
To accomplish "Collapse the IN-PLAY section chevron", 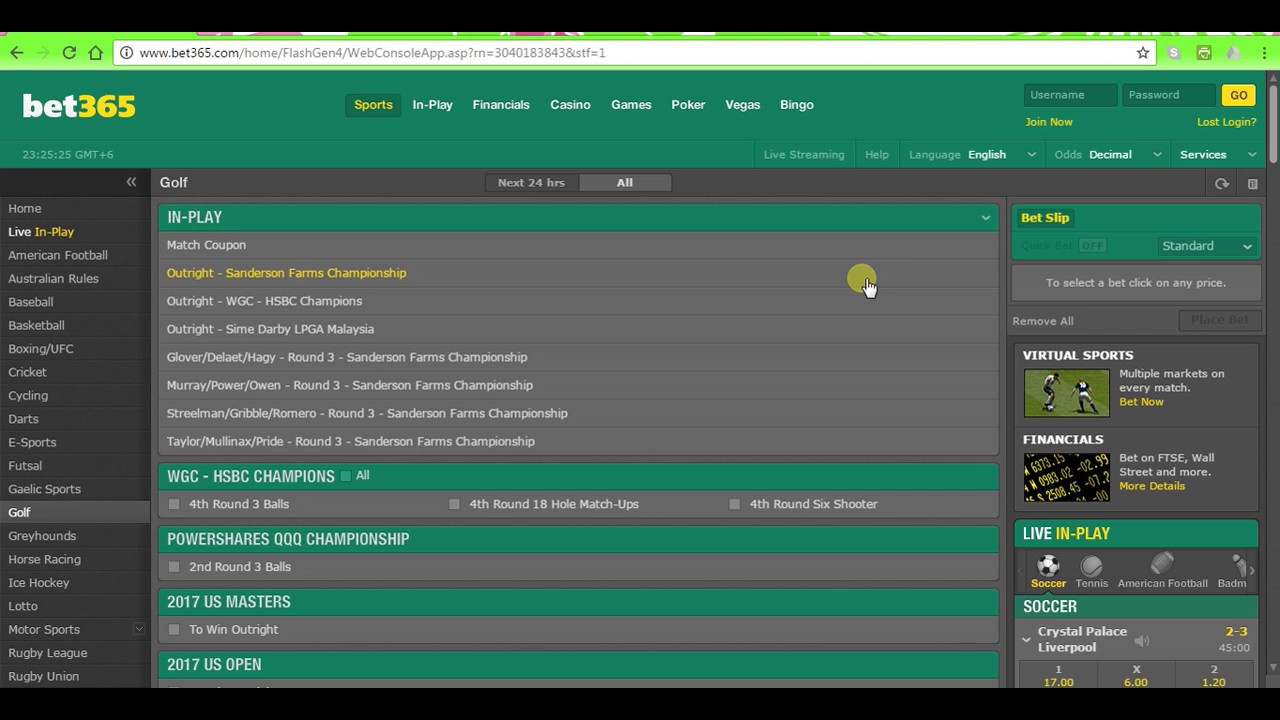I will pos(985,218).
